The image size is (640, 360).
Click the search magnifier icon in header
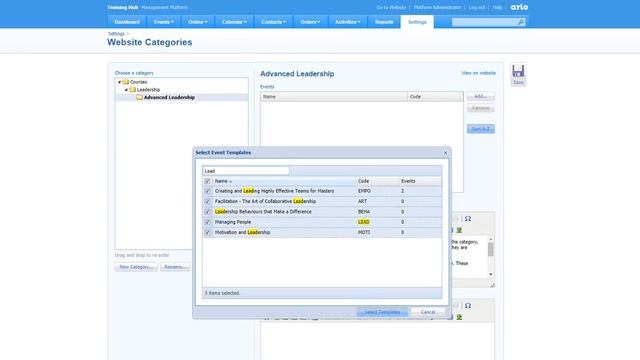[521, 22]
